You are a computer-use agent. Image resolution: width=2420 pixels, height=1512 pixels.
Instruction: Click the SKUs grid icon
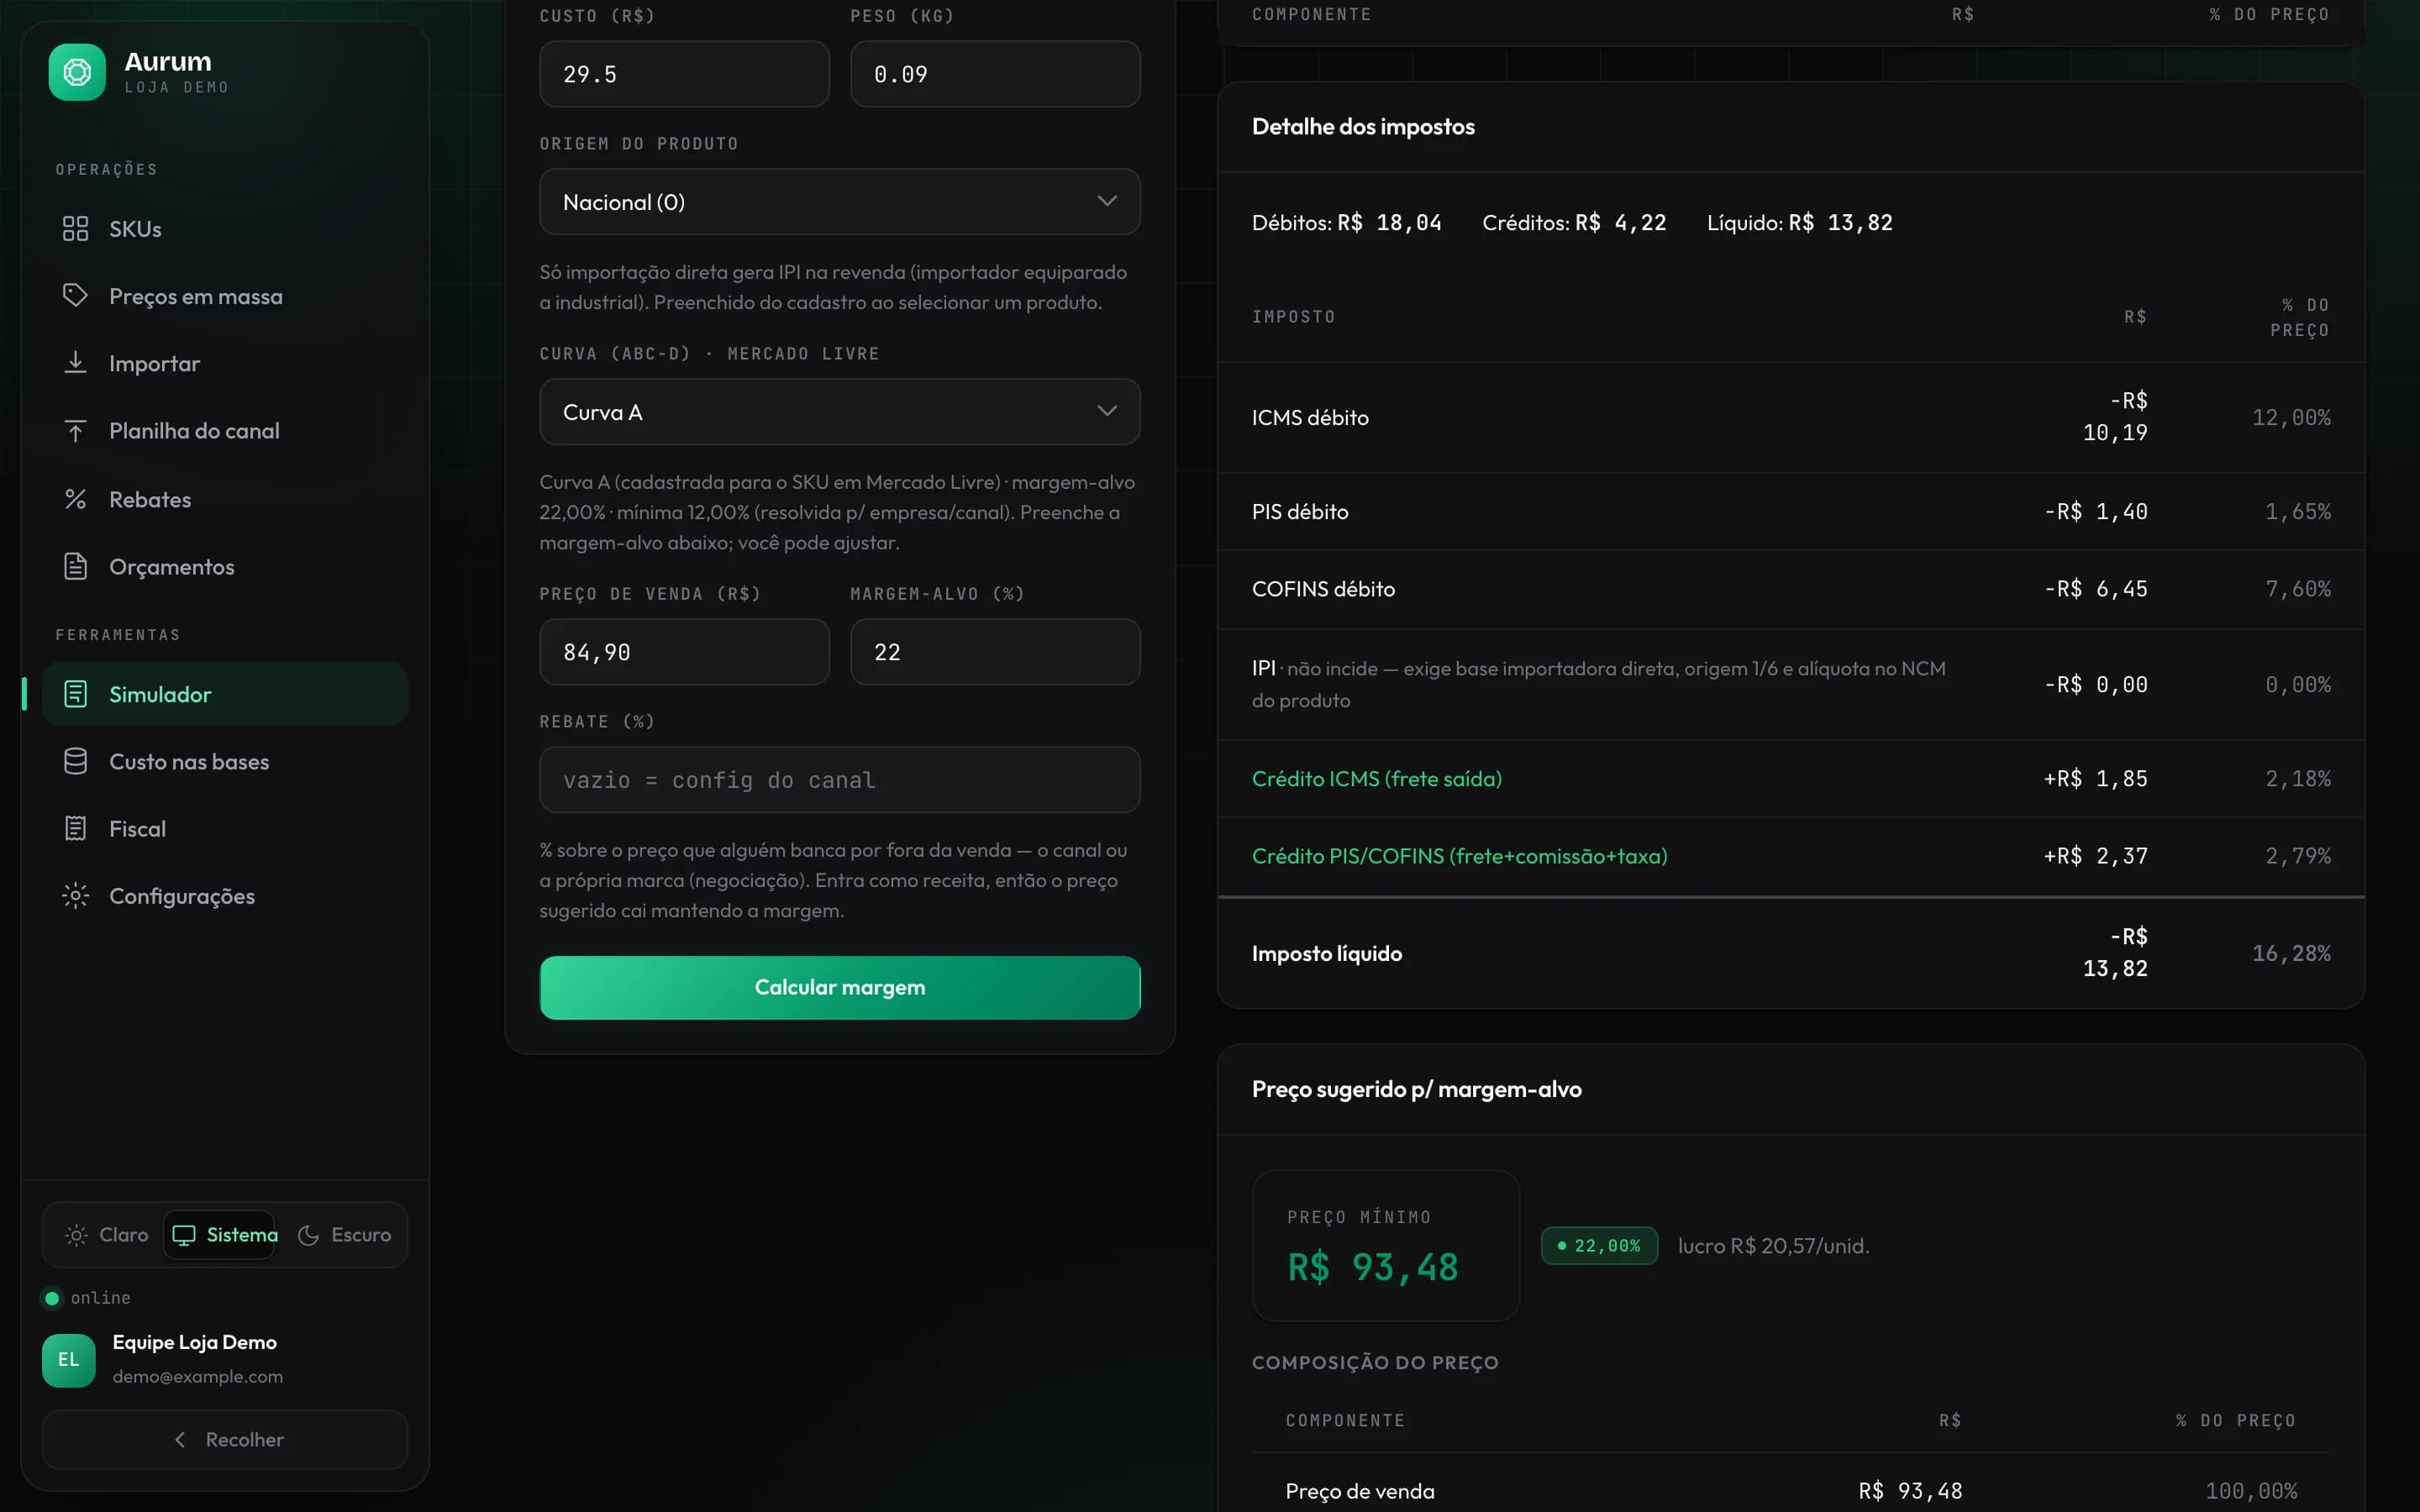[75, 229]
